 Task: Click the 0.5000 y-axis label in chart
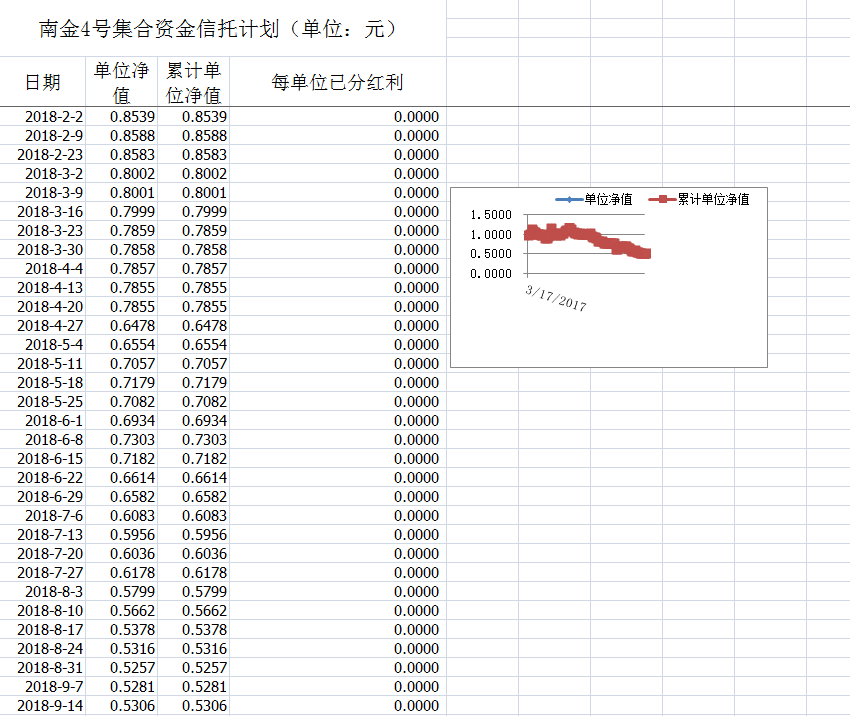click(x=491, y=254)
